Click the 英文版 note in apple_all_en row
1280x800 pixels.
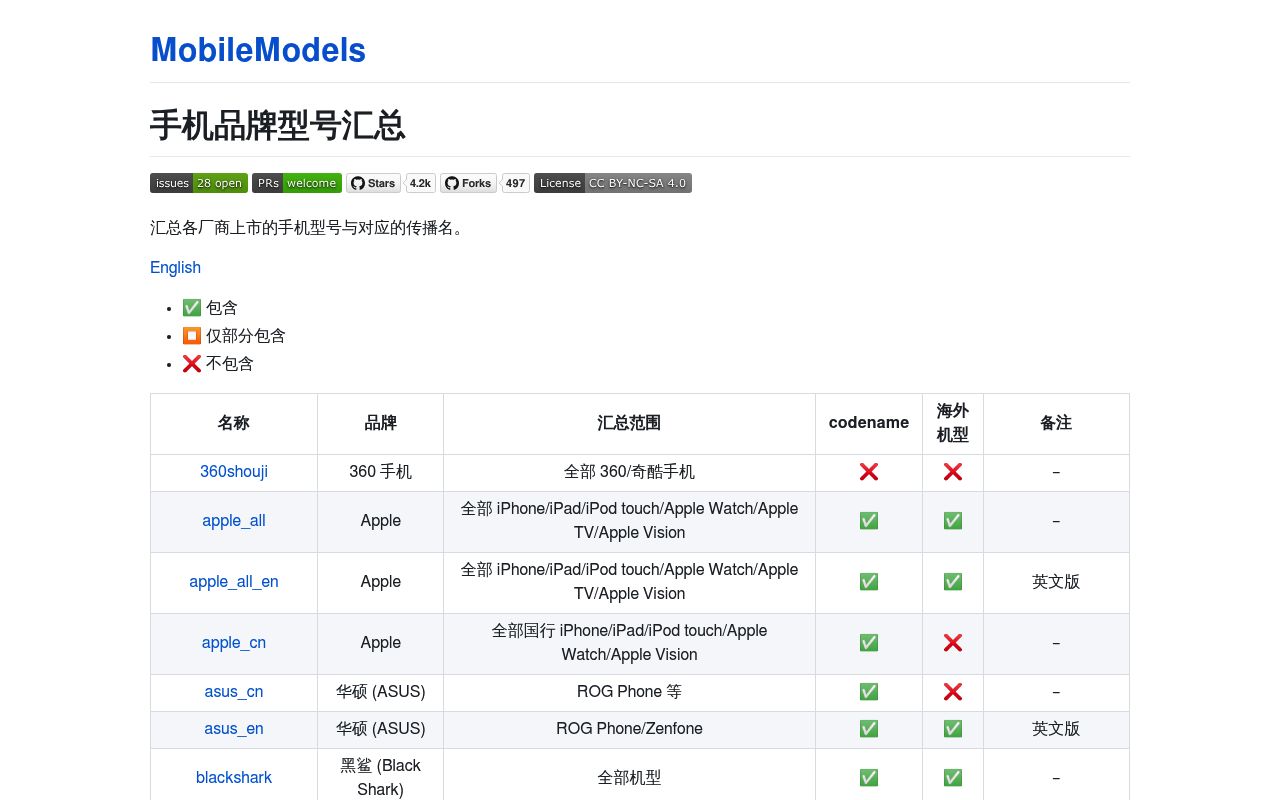click(1056, 581)
